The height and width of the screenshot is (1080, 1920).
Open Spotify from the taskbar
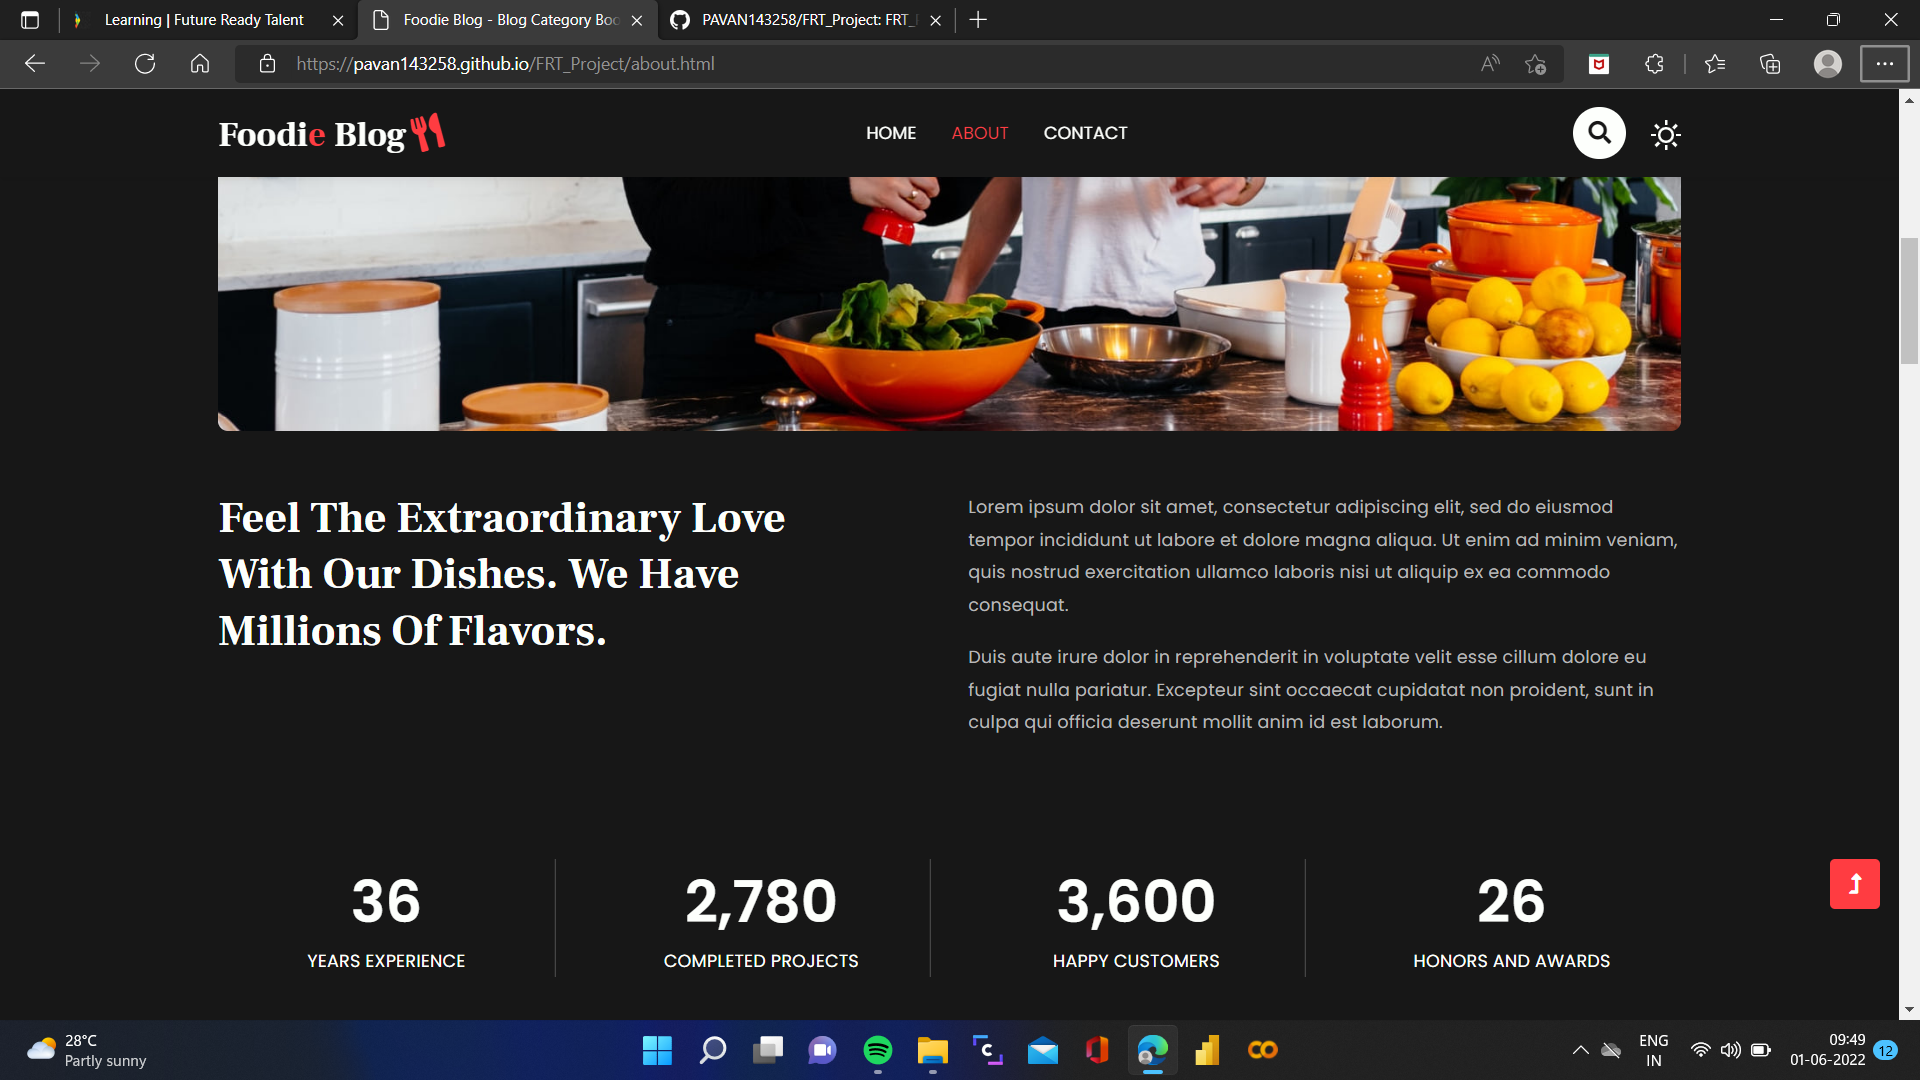pyautogui.click(x=877, y=1050)
